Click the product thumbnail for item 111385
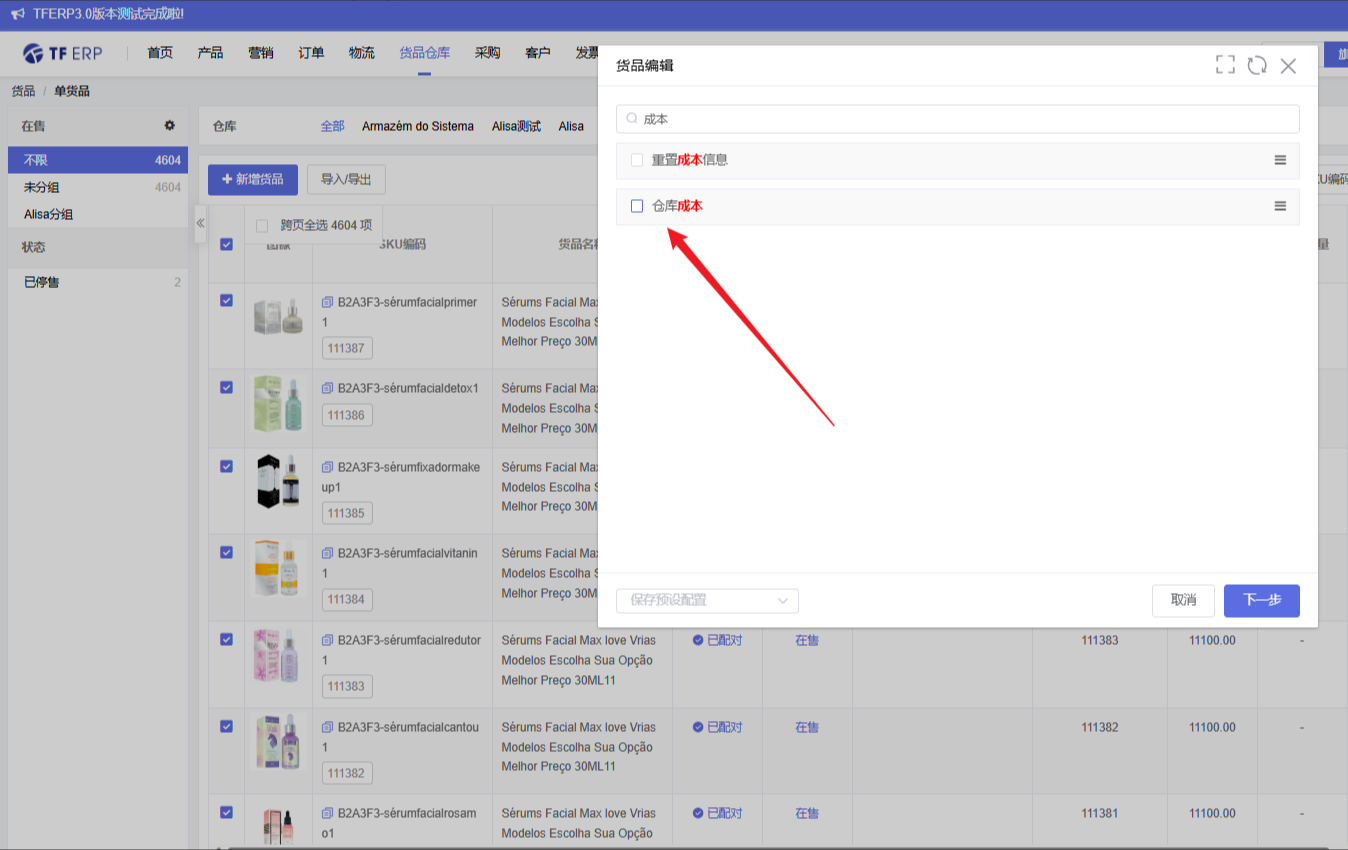1348x850 pixels. tap(278, 481)
